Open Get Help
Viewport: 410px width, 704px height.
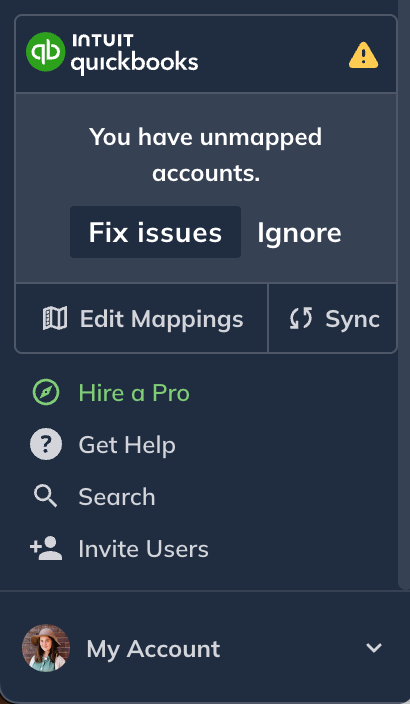coord(127,445)
